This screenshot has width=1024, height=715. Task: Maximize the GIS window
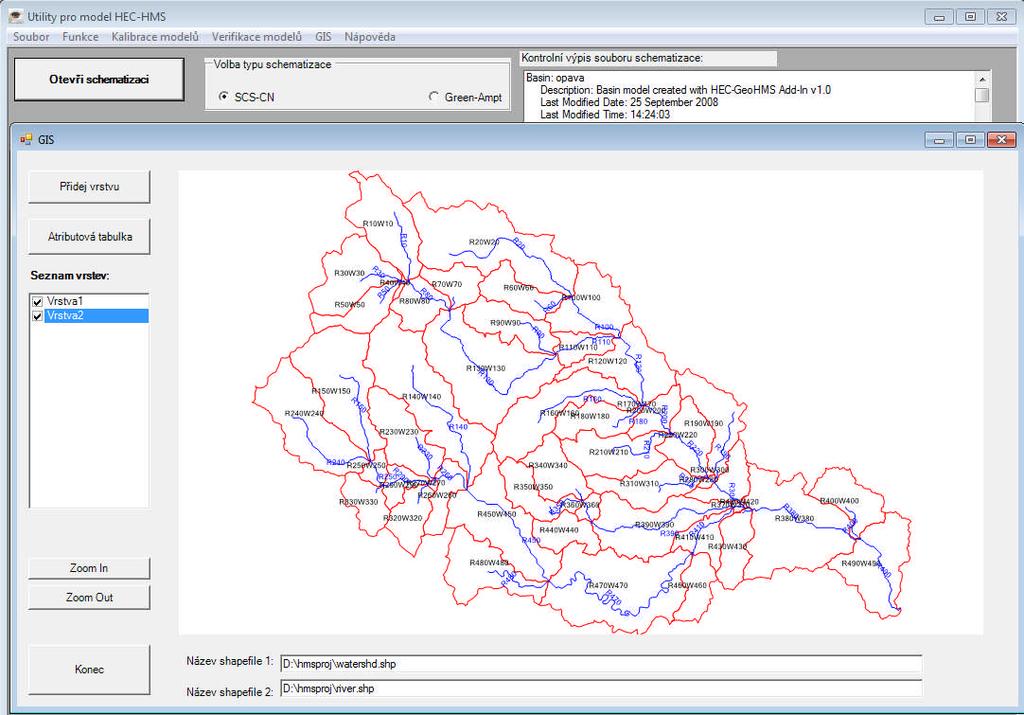tap(970, 140)
